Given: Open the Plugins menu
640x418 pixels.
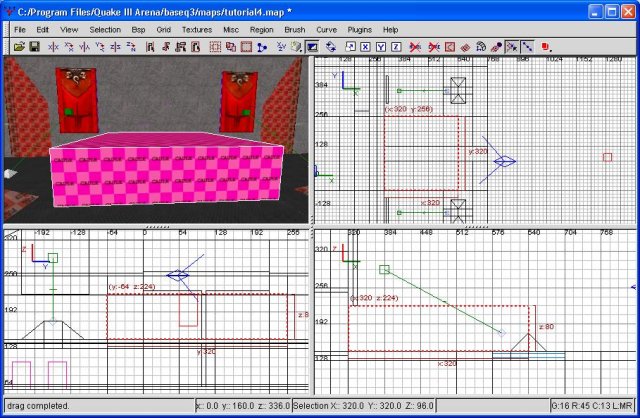Looking at the screenshot, I should [x=360, y=30].
